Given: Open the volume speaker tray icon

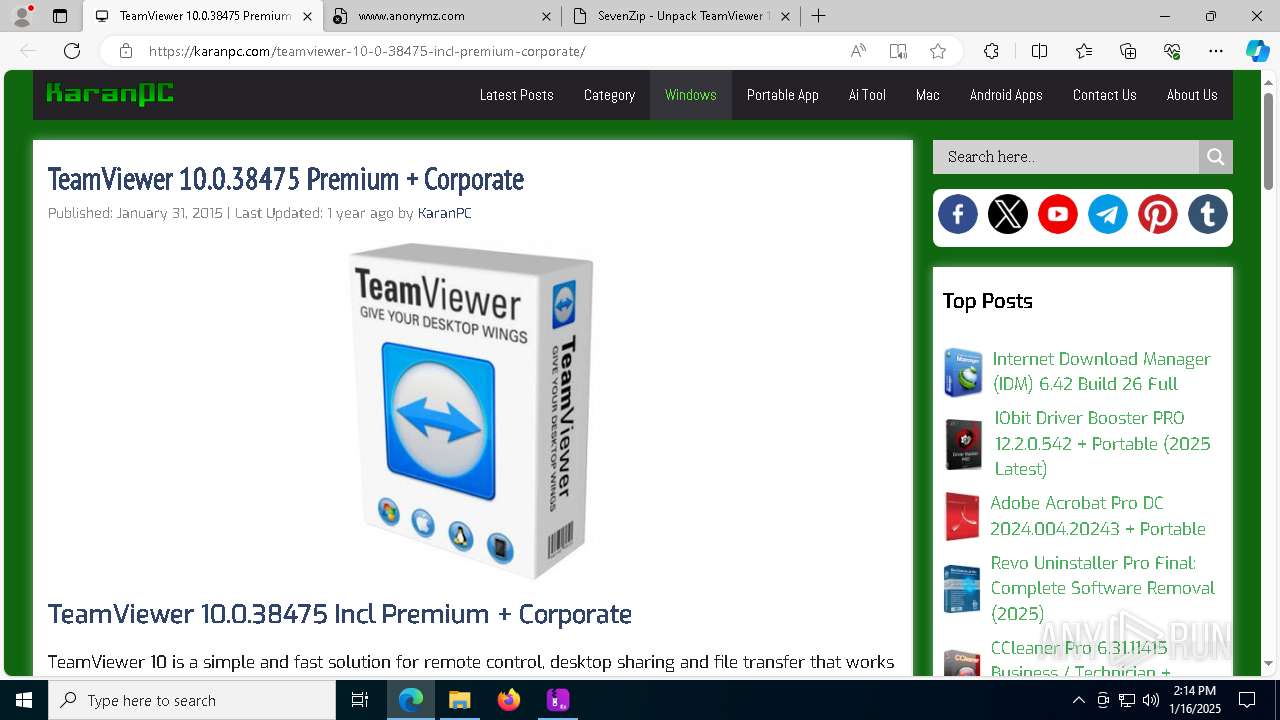Looking at the screenshot, I should (x=1151, y=700).
